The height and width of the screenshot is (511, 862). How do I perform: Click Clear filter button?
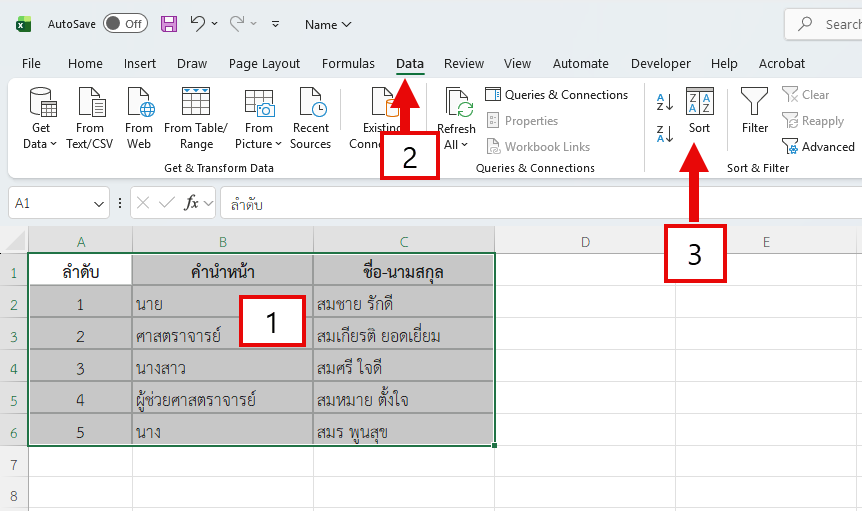[805, 95]
